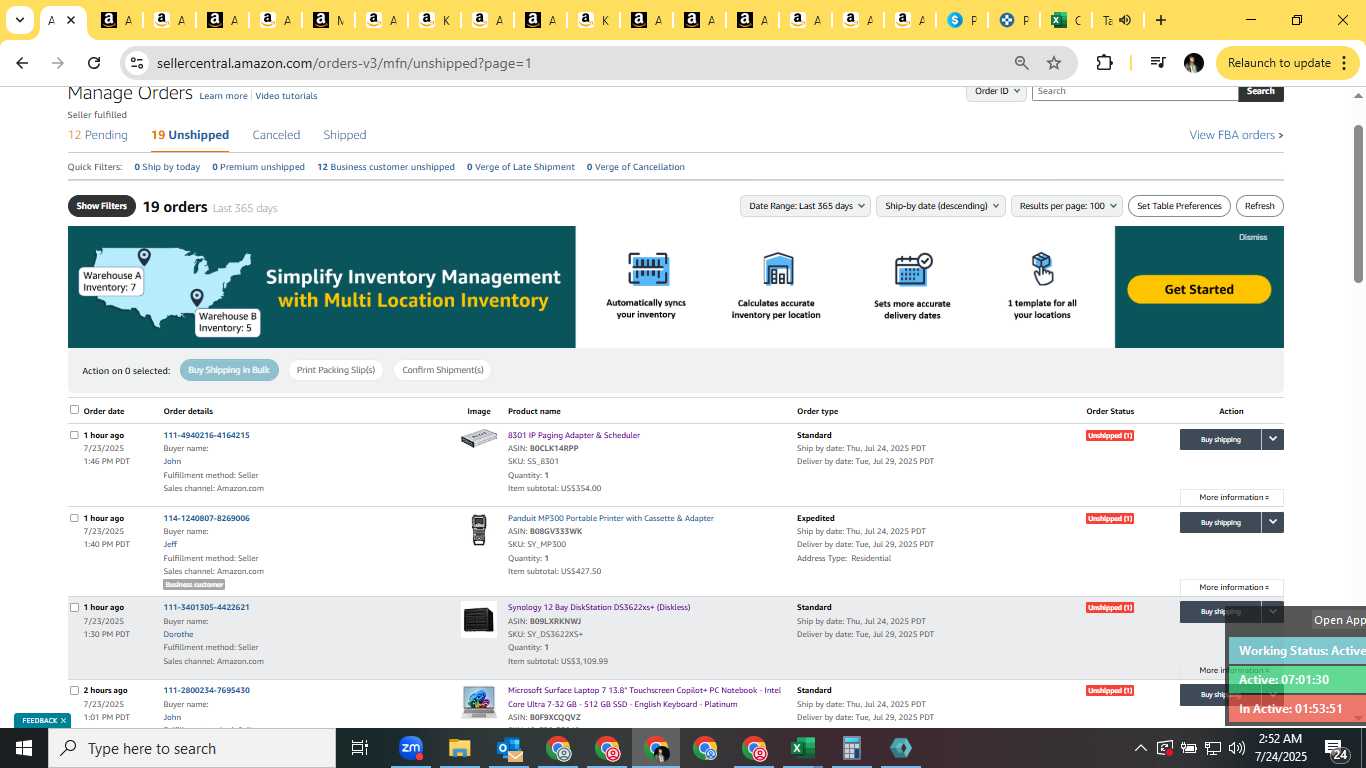Image resolution: width=1366 pixels, height=768 pixels.
Task: Click Set Table Preferences
Action: [x=1179, y=206]
